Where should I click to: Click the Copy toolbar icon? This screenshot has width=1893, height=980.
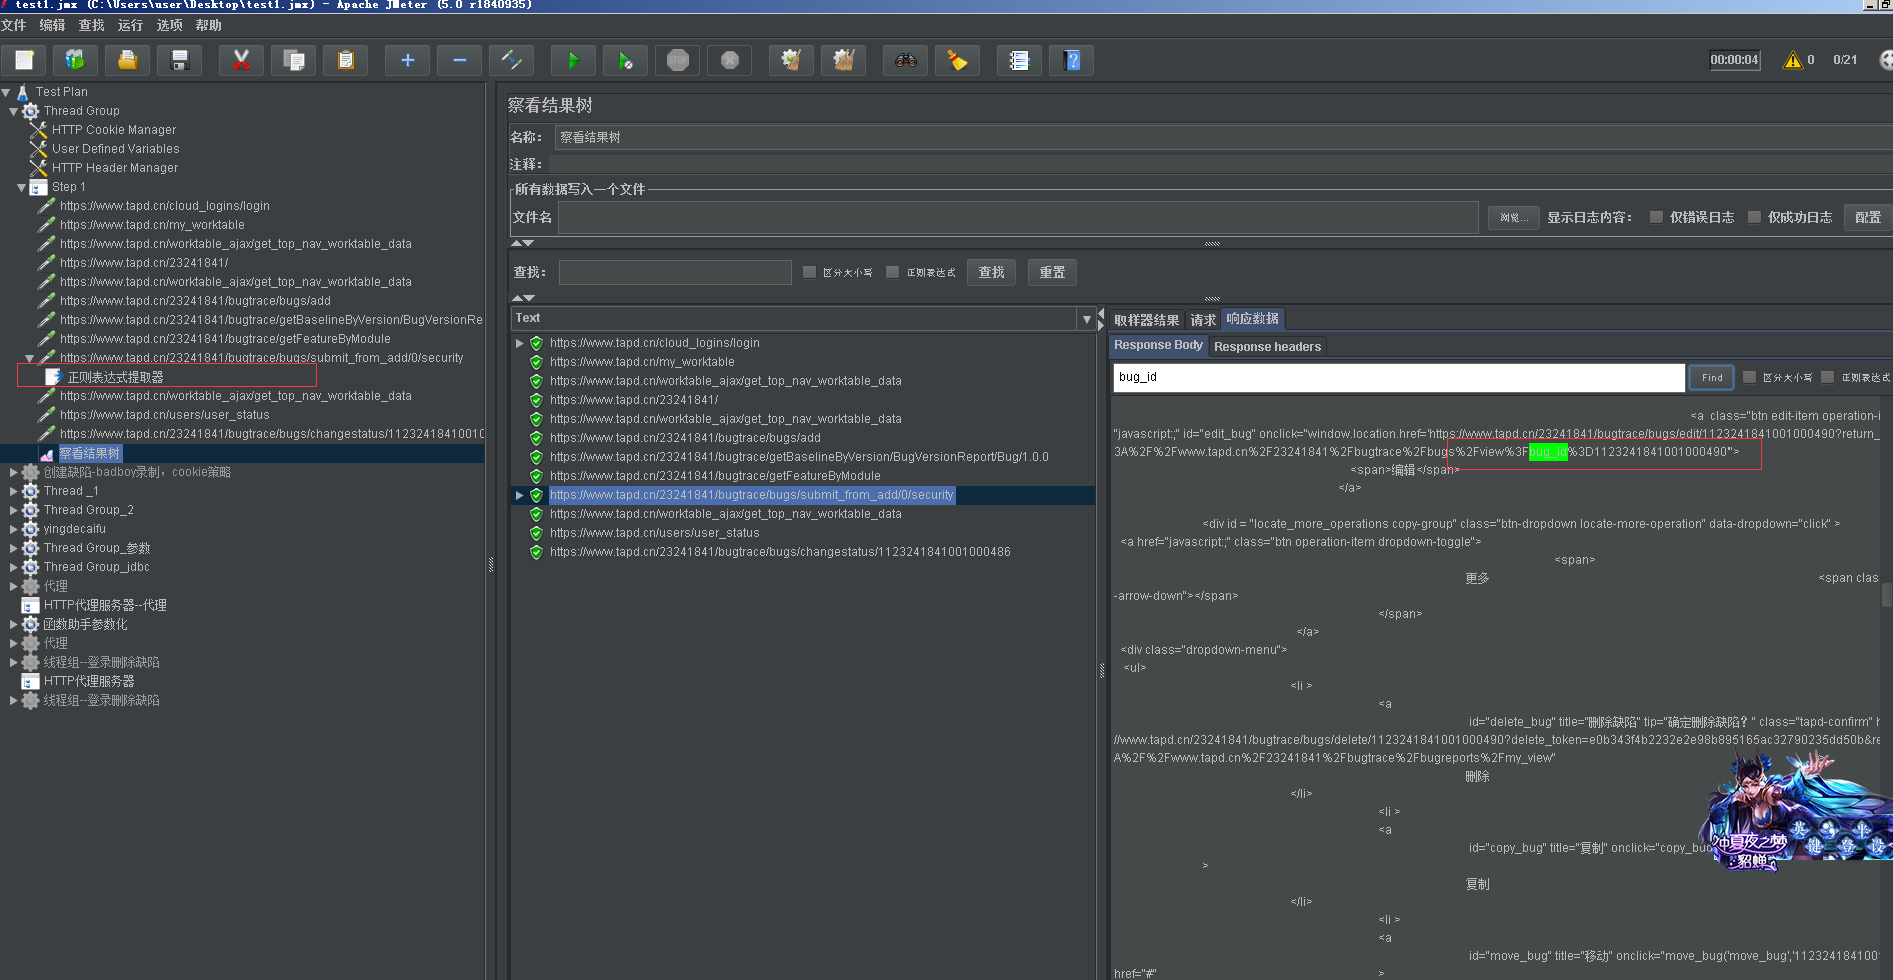click(293, 60)
